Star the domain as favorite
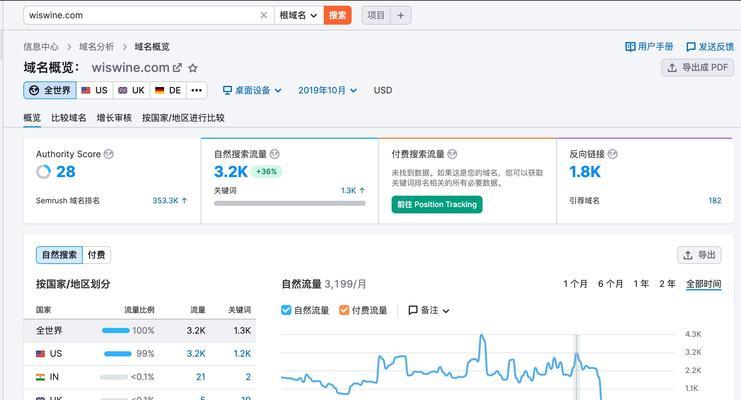The image size is (741, 400). (x=192, y=68)
